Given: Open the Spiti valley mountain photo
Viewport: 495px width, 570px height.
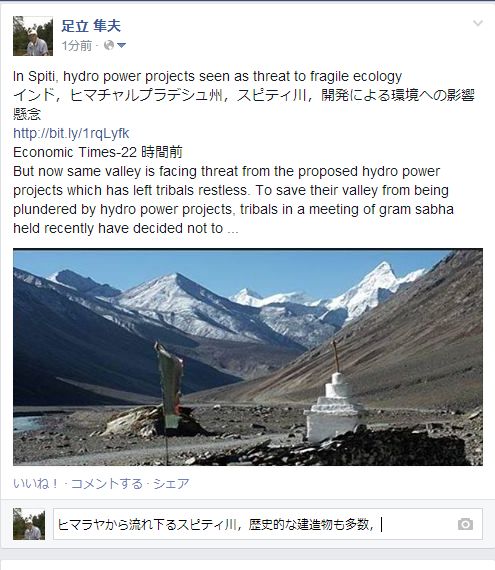Looking at the screenshot, I should [x=248, y=357].
